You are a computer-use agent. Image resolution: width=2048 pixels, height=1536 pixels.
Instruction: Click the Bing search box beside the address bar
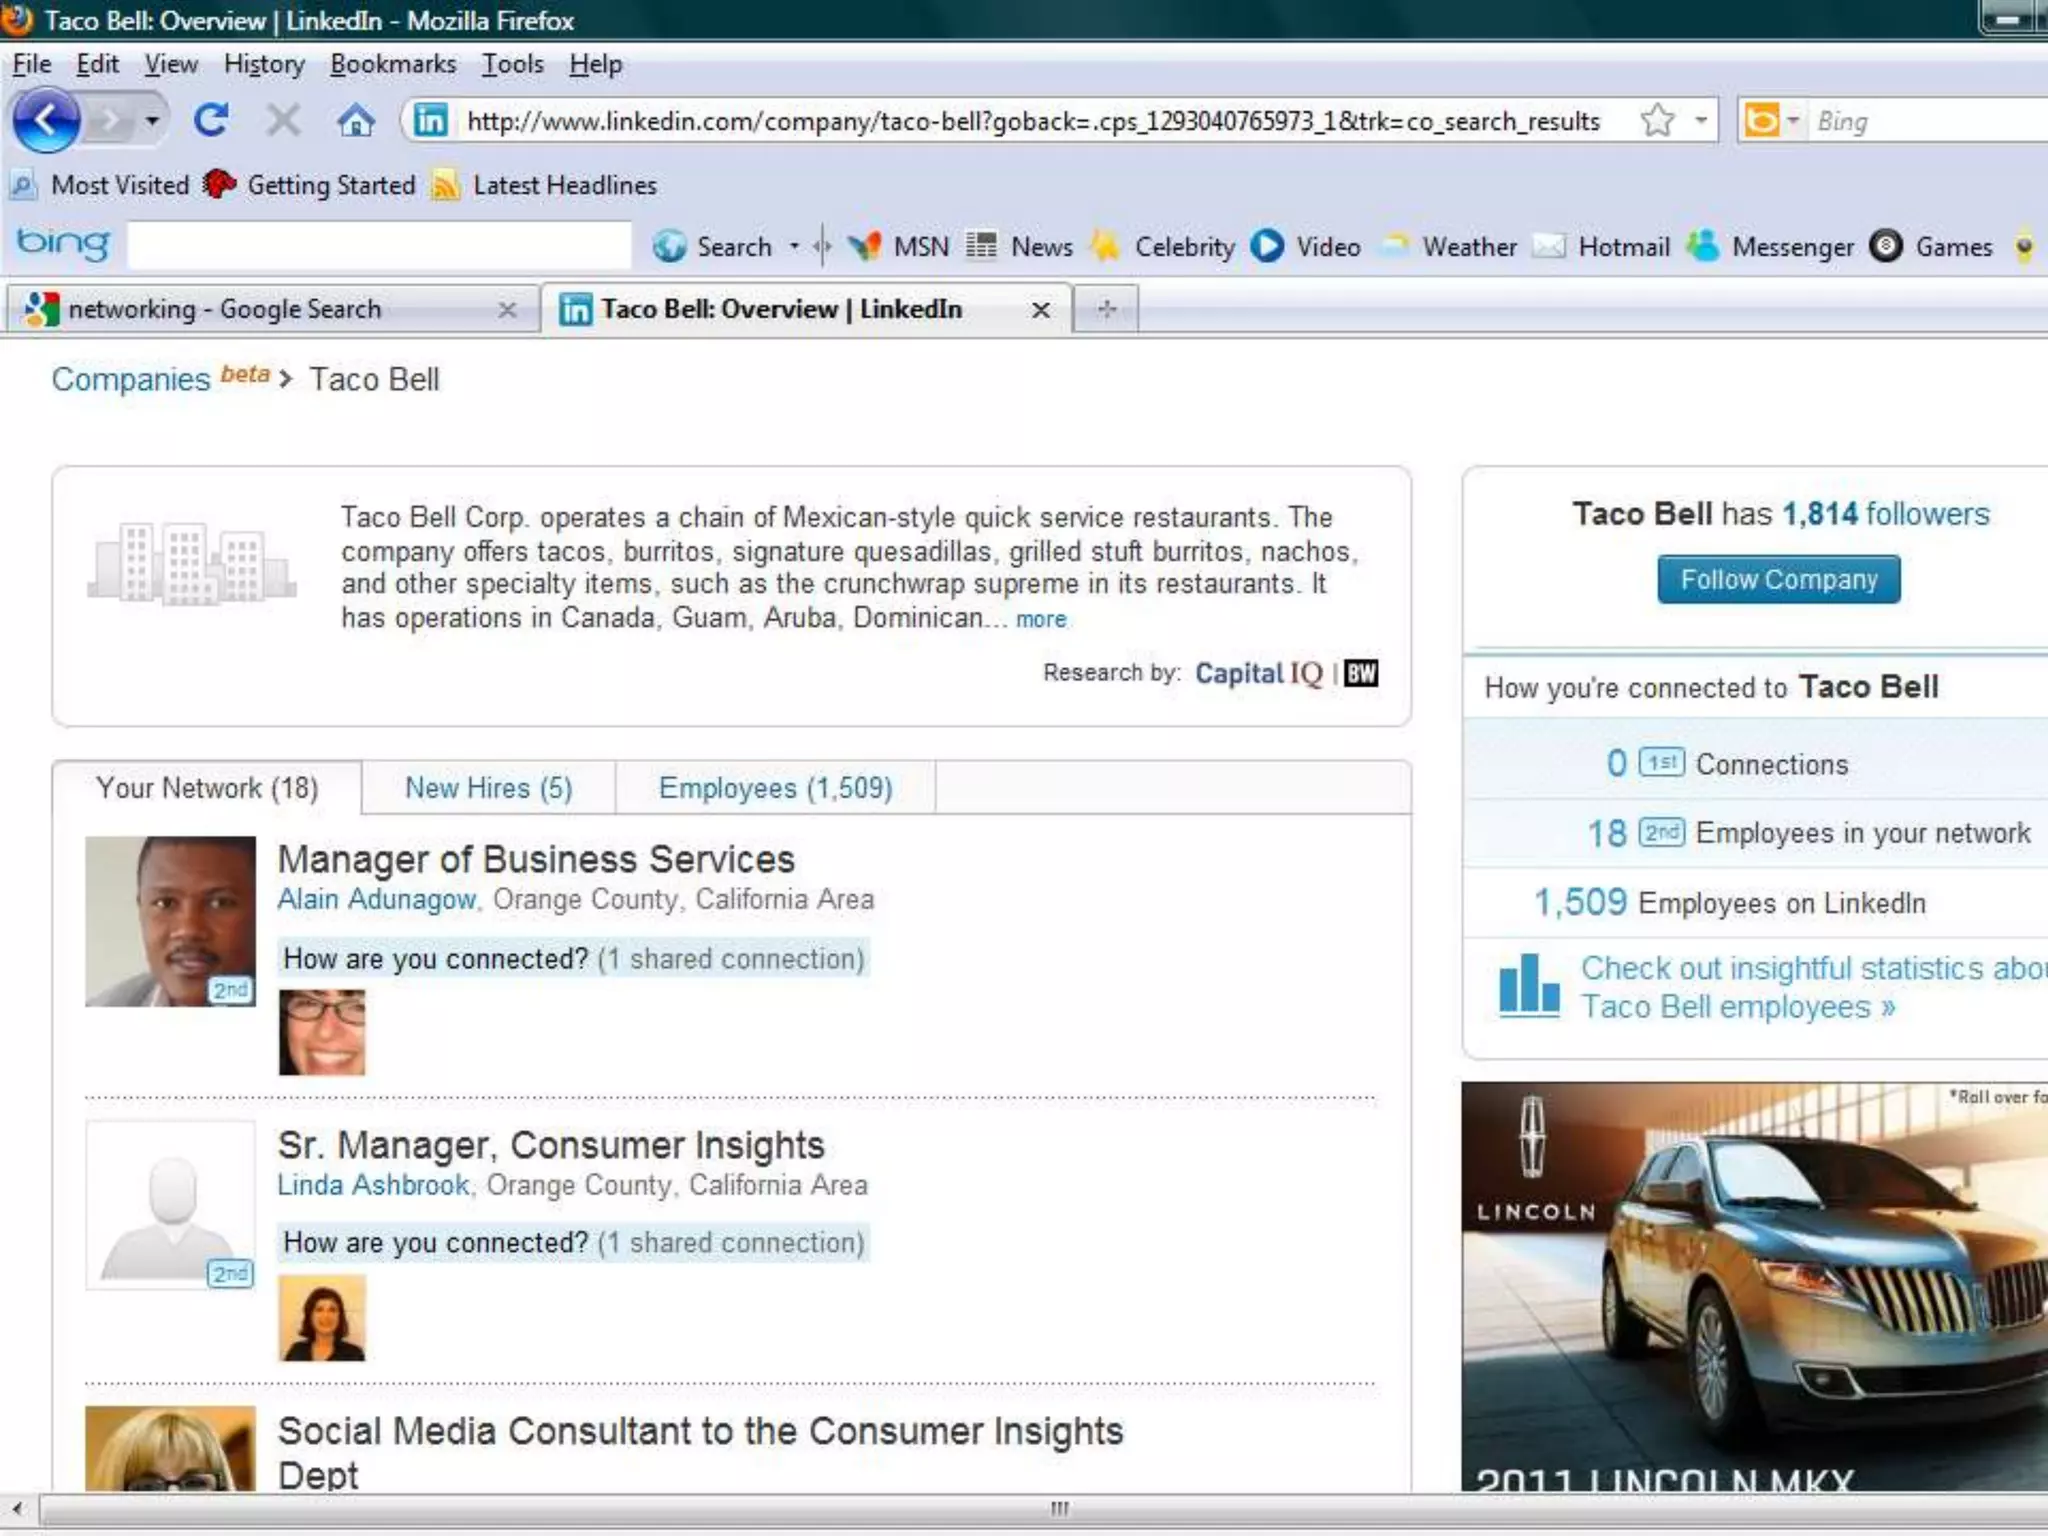tap(1930, 121)
